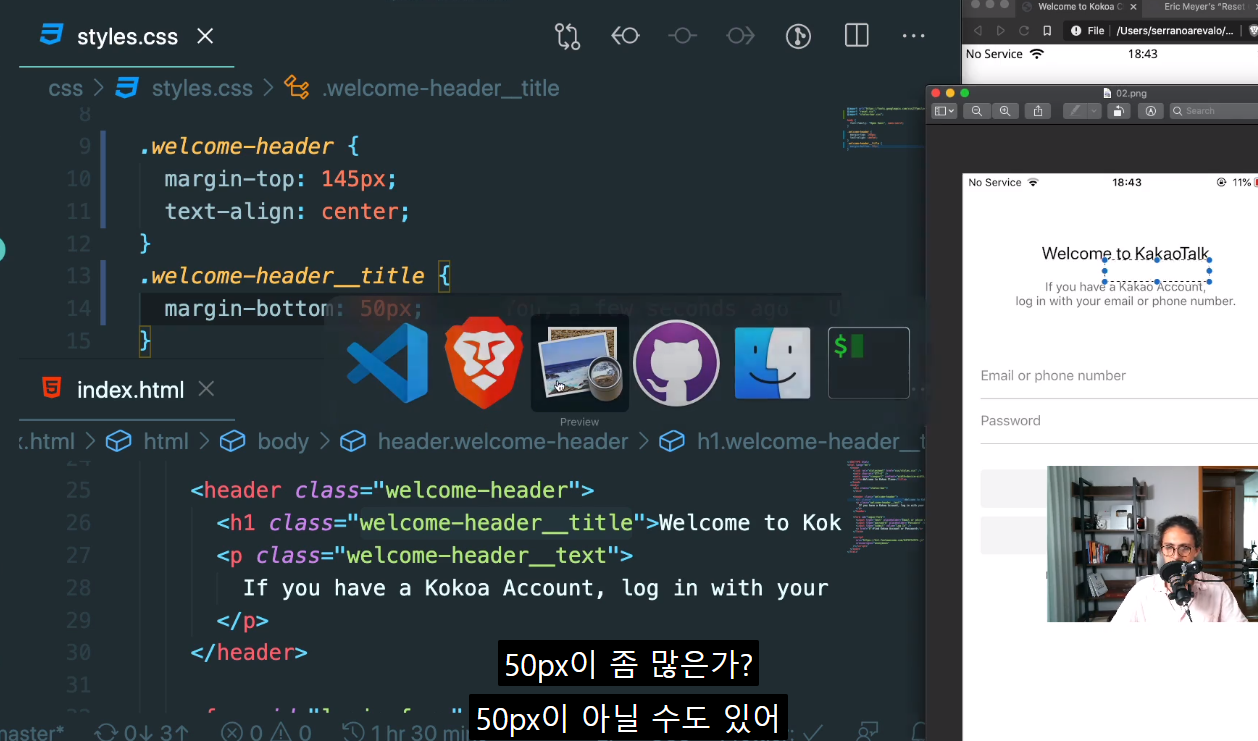Viewport: 1258px width, 741px height.
Task: Switch to the styles.css tab
Action: point(127,37)
